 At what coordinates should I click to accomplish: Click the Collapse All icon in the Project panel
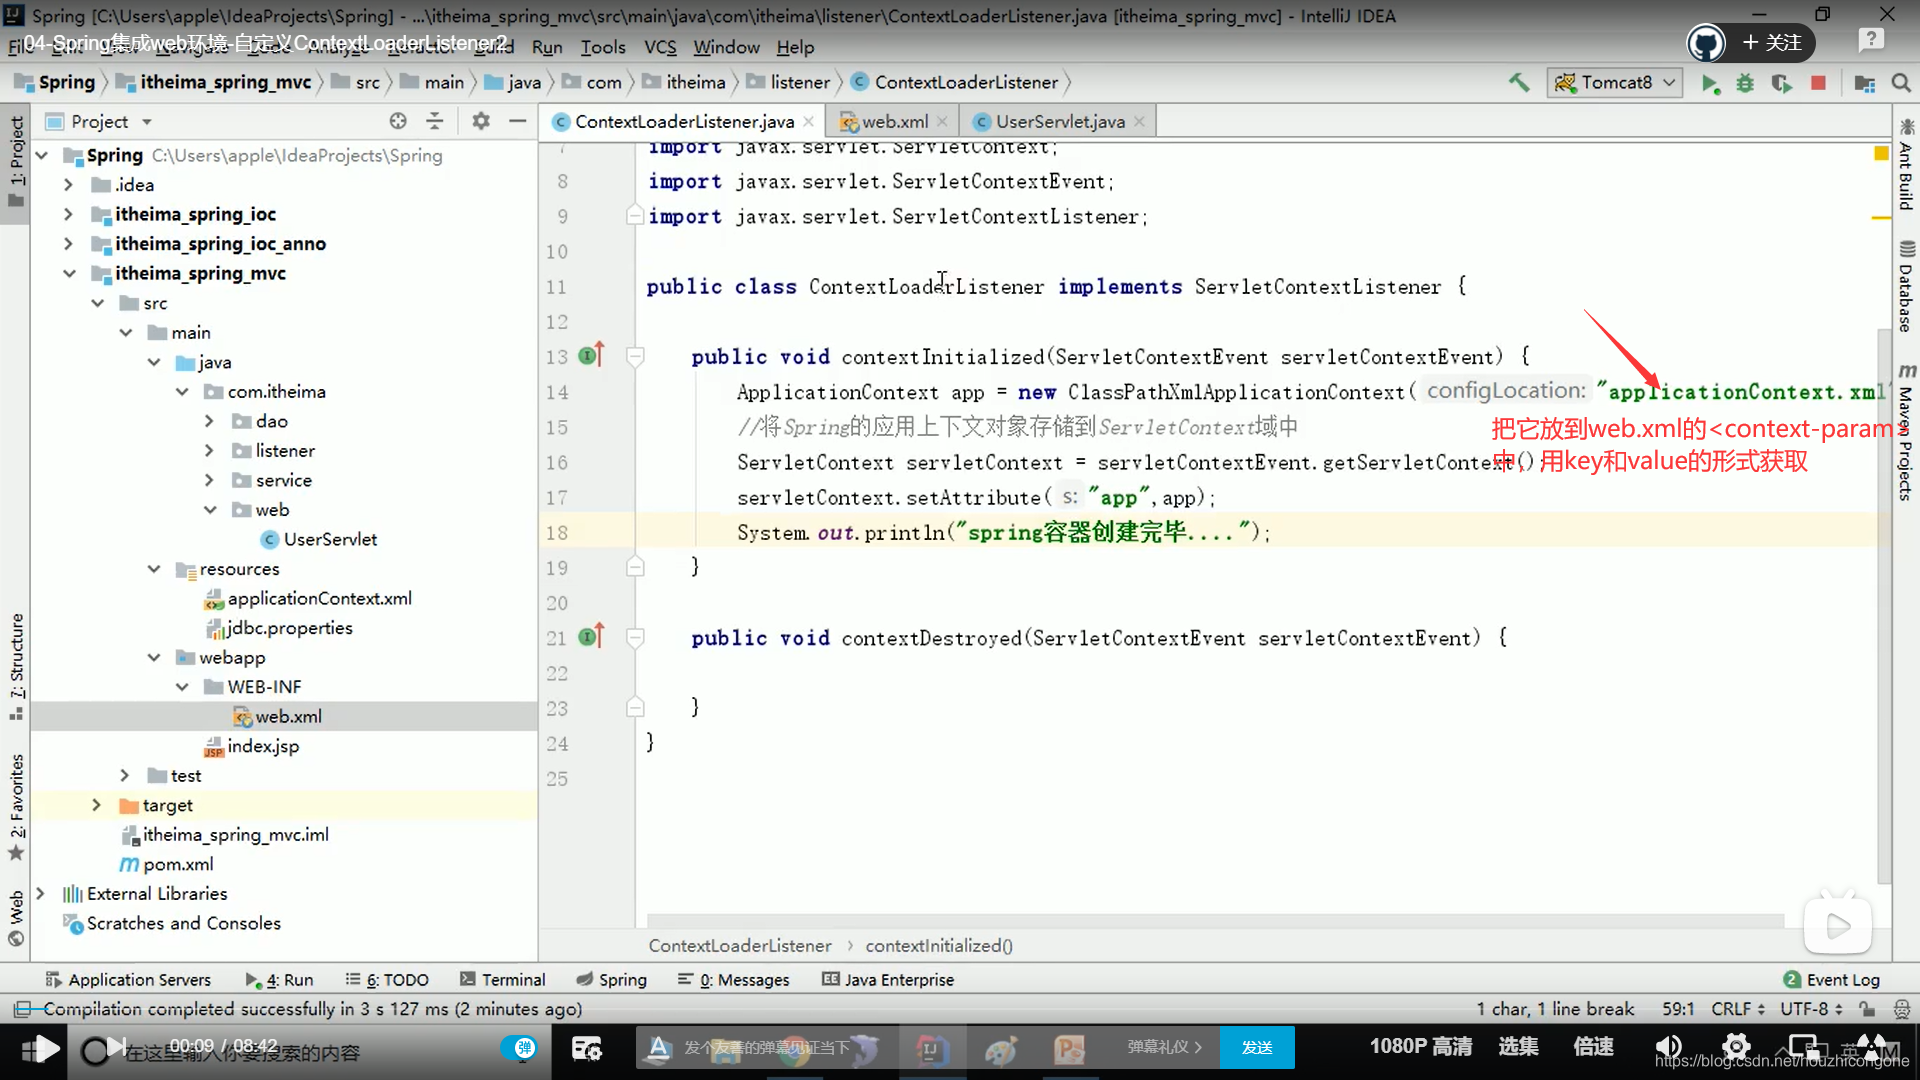click(x=435, y=121)
